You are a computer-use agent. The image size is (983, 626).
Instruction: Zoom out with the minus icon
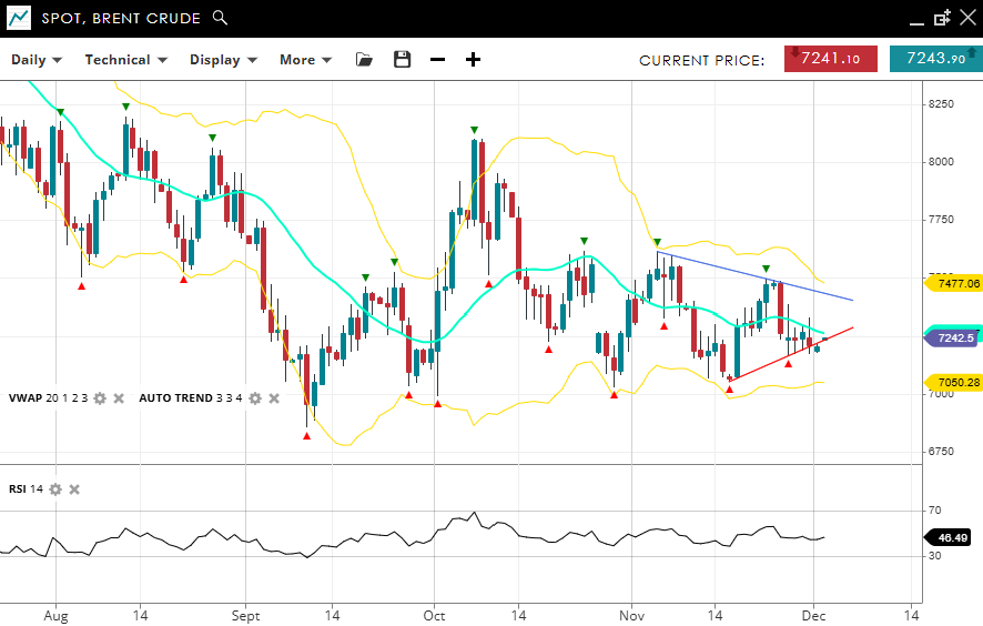437,60
